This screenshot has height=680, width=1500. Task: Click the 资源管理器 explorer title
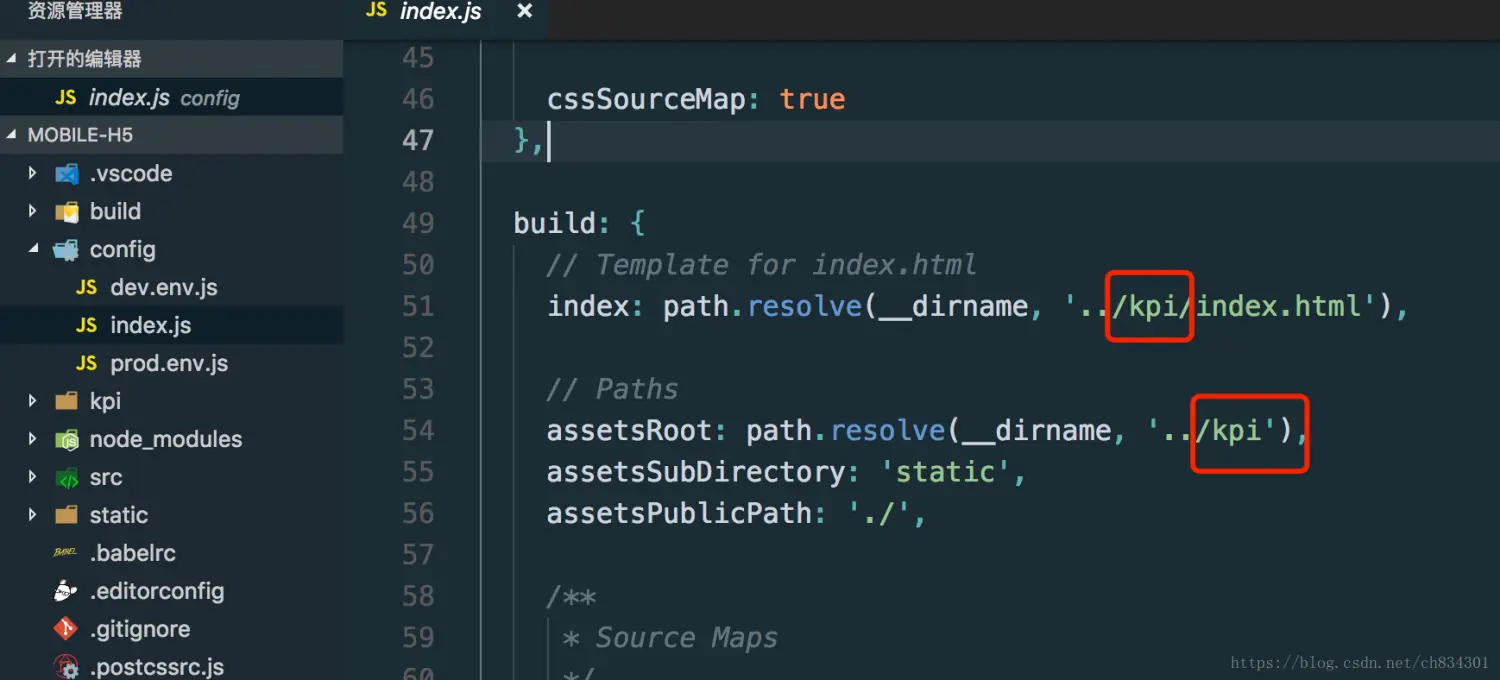[x=75, y=12]
